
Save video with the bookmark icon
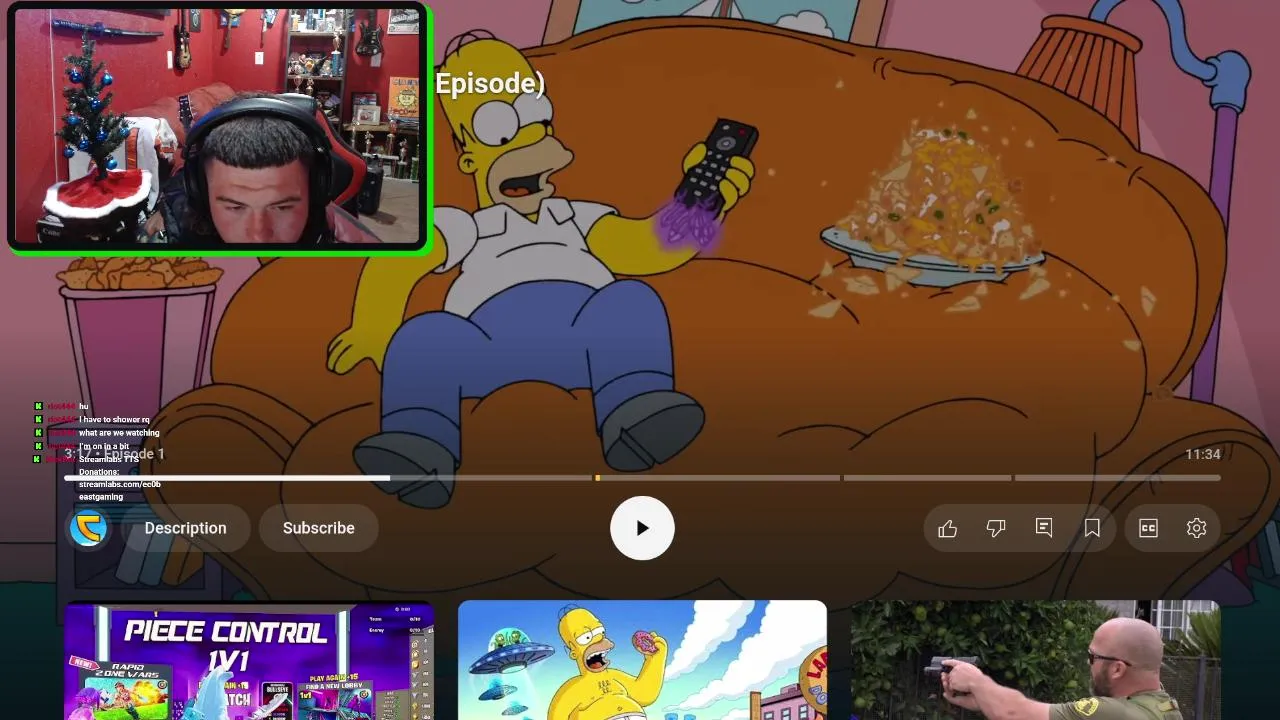[1092, 528]
